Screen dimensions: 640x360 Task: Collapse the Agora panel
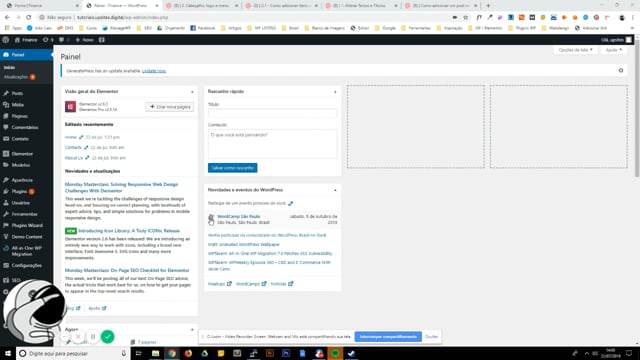[192, 330]
